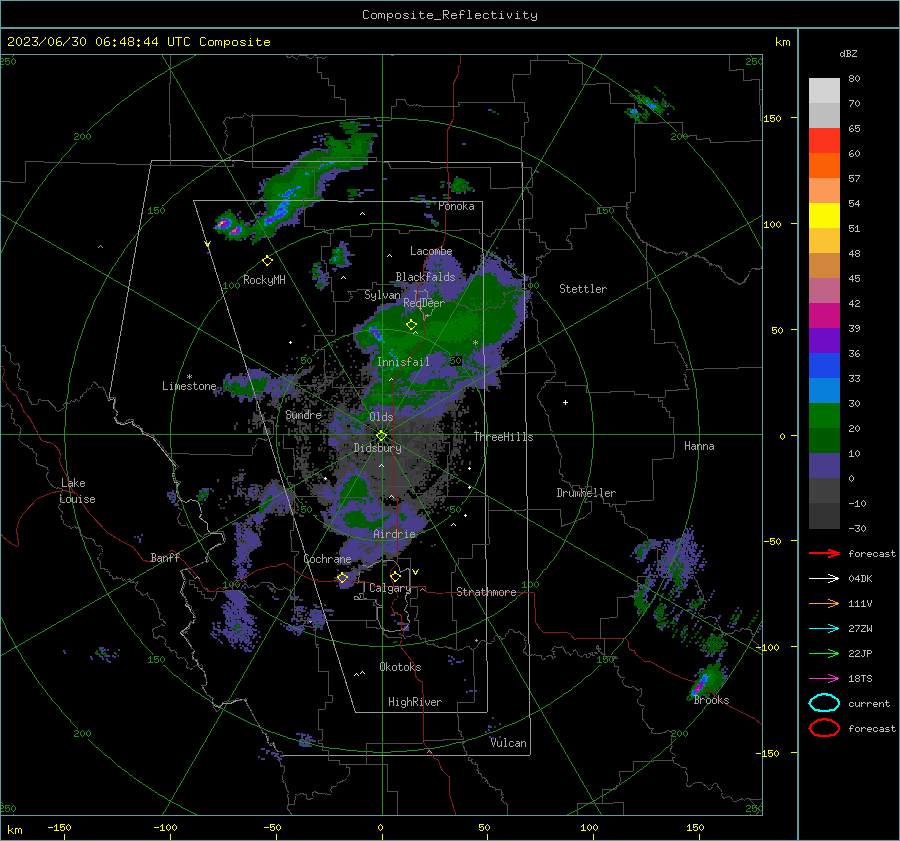Click the Drumheller city label

click(x=586, y=493)
